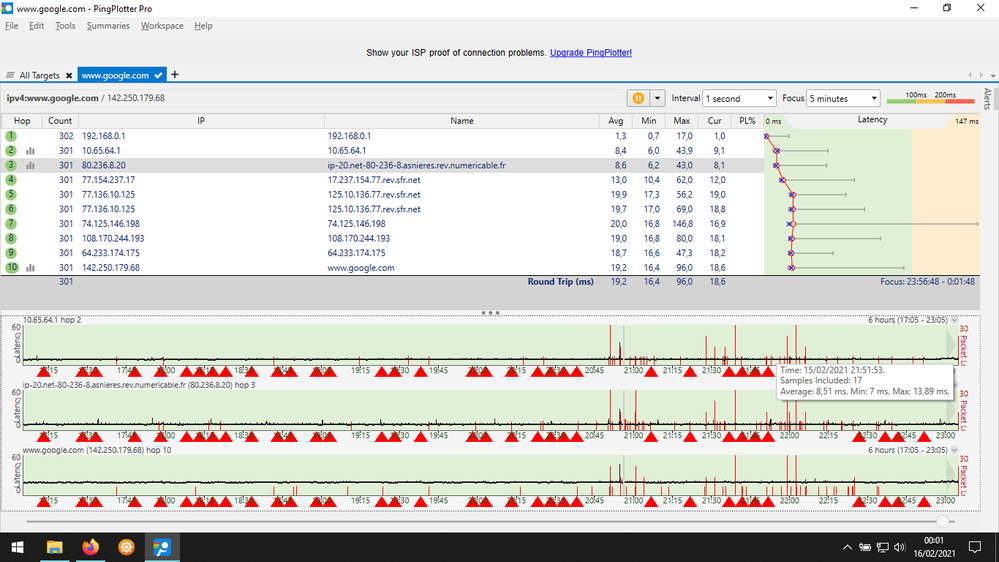Click the hop 6 green status circle
The height and width of the screenshot is (562, 999).
point(11,209)
